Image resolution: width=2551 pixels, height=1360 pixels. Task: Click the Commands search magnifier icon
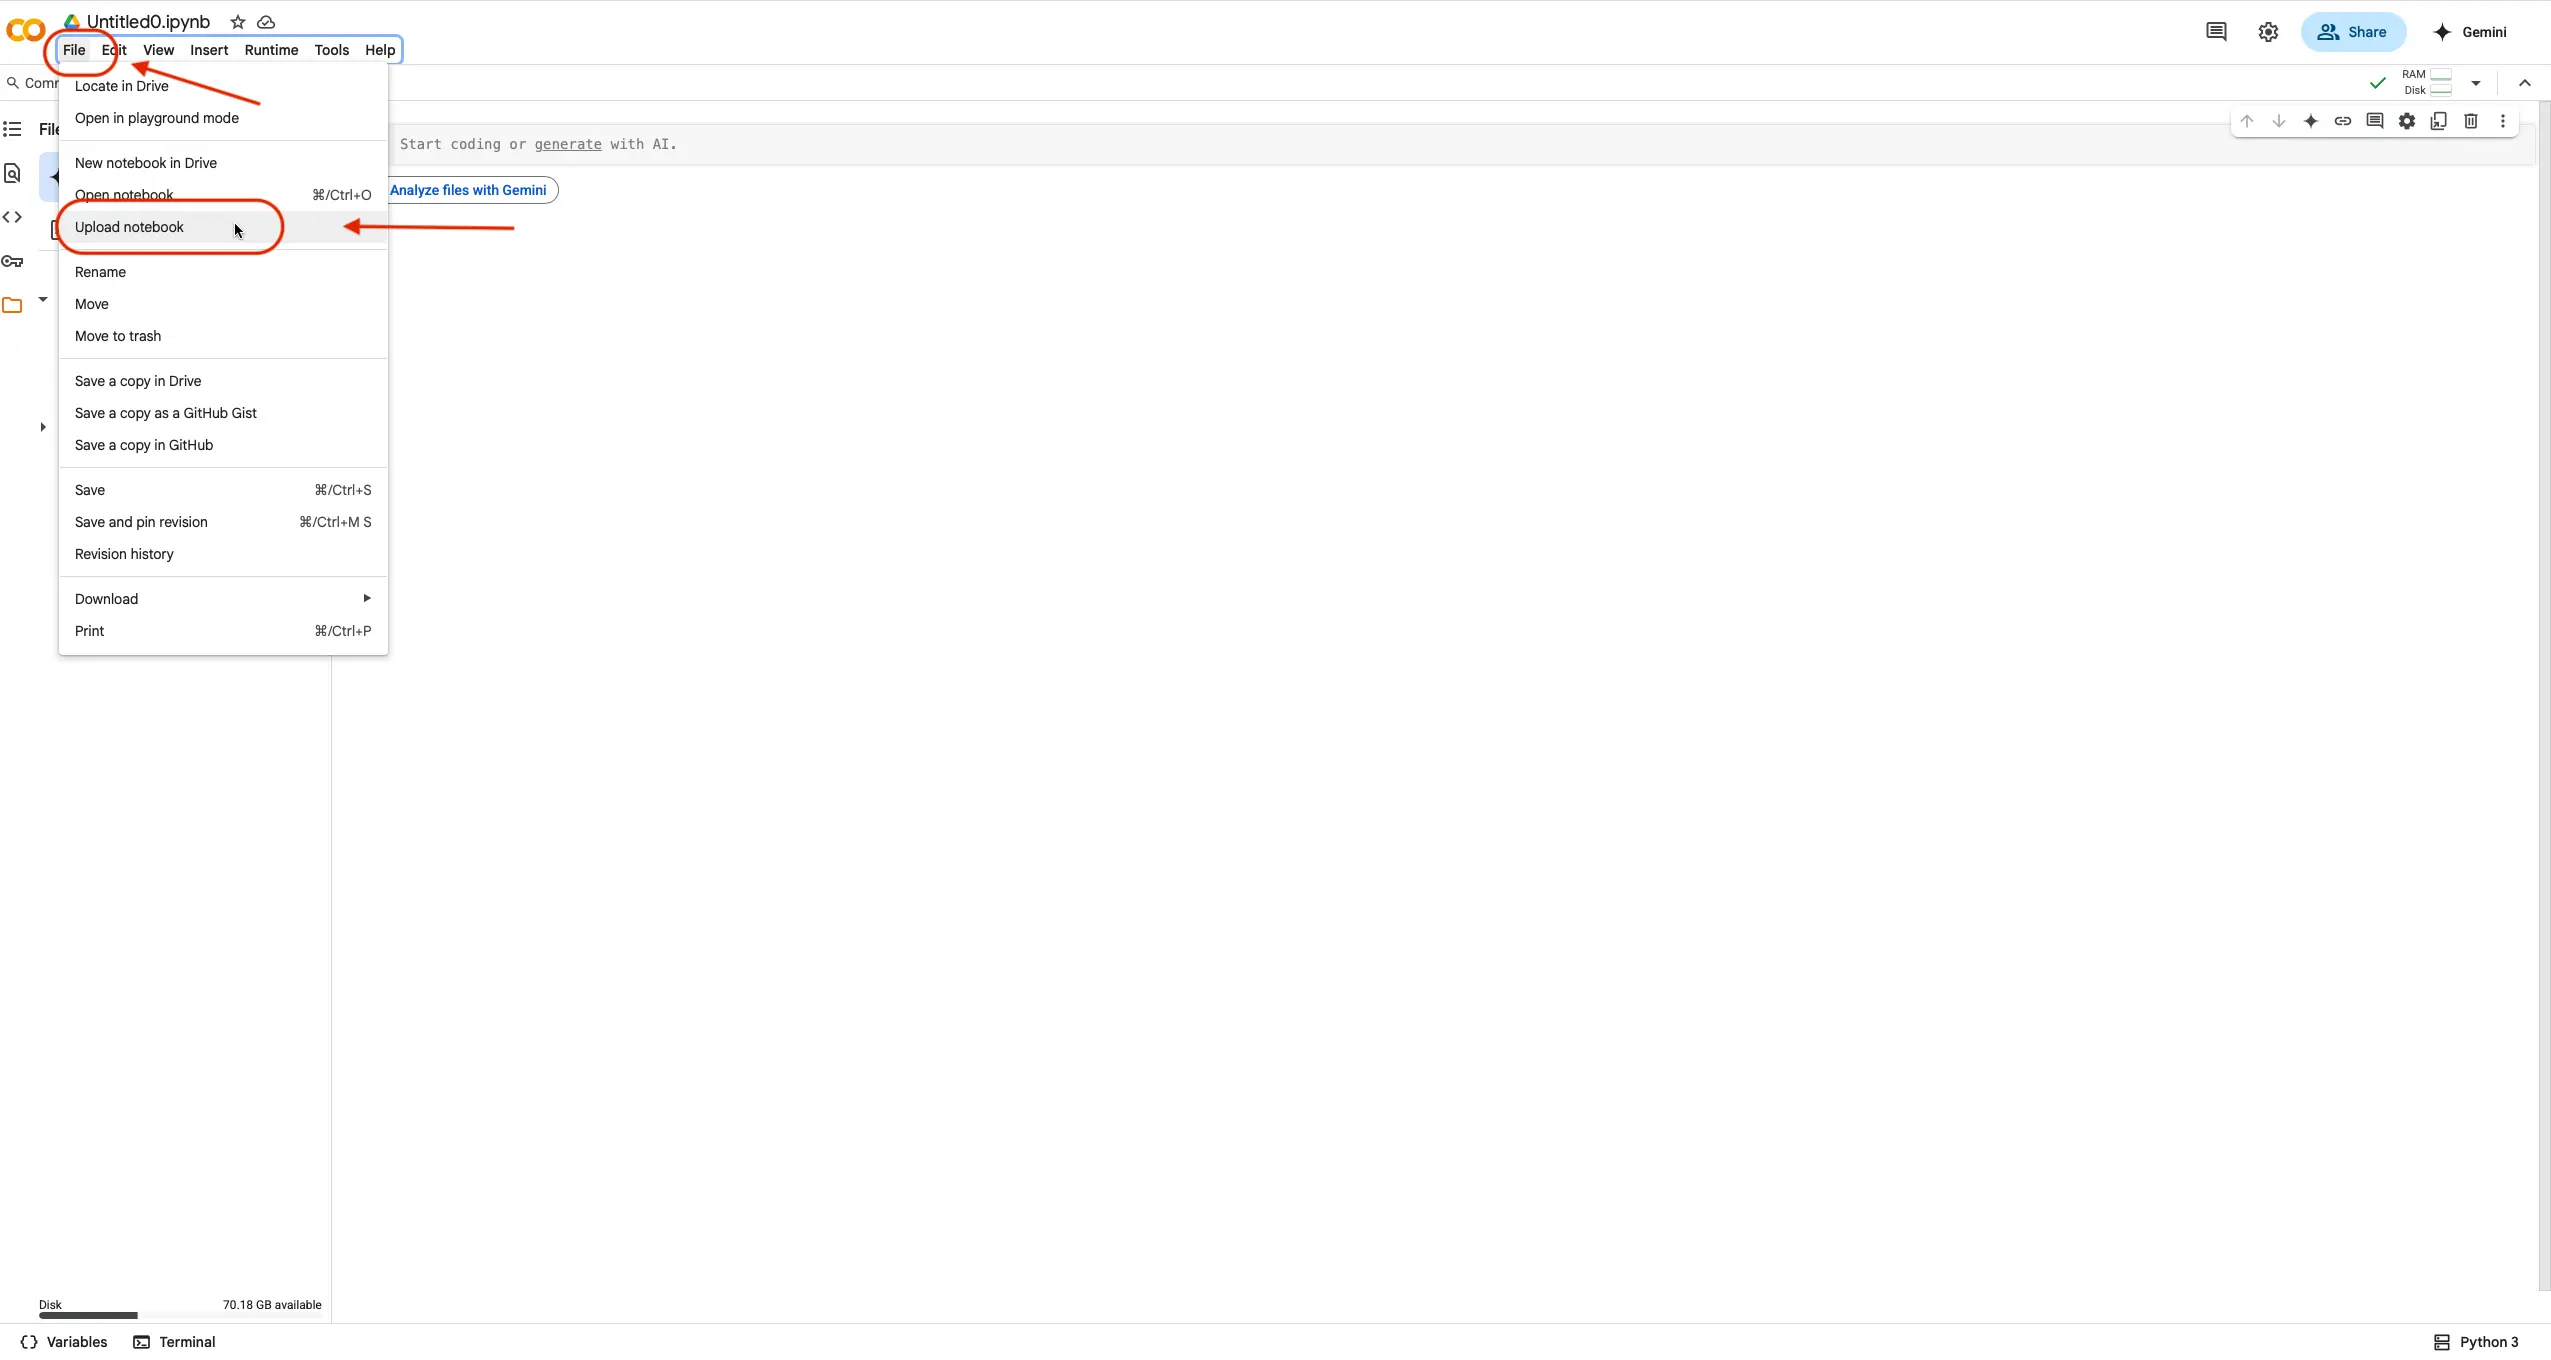point(13,83)
